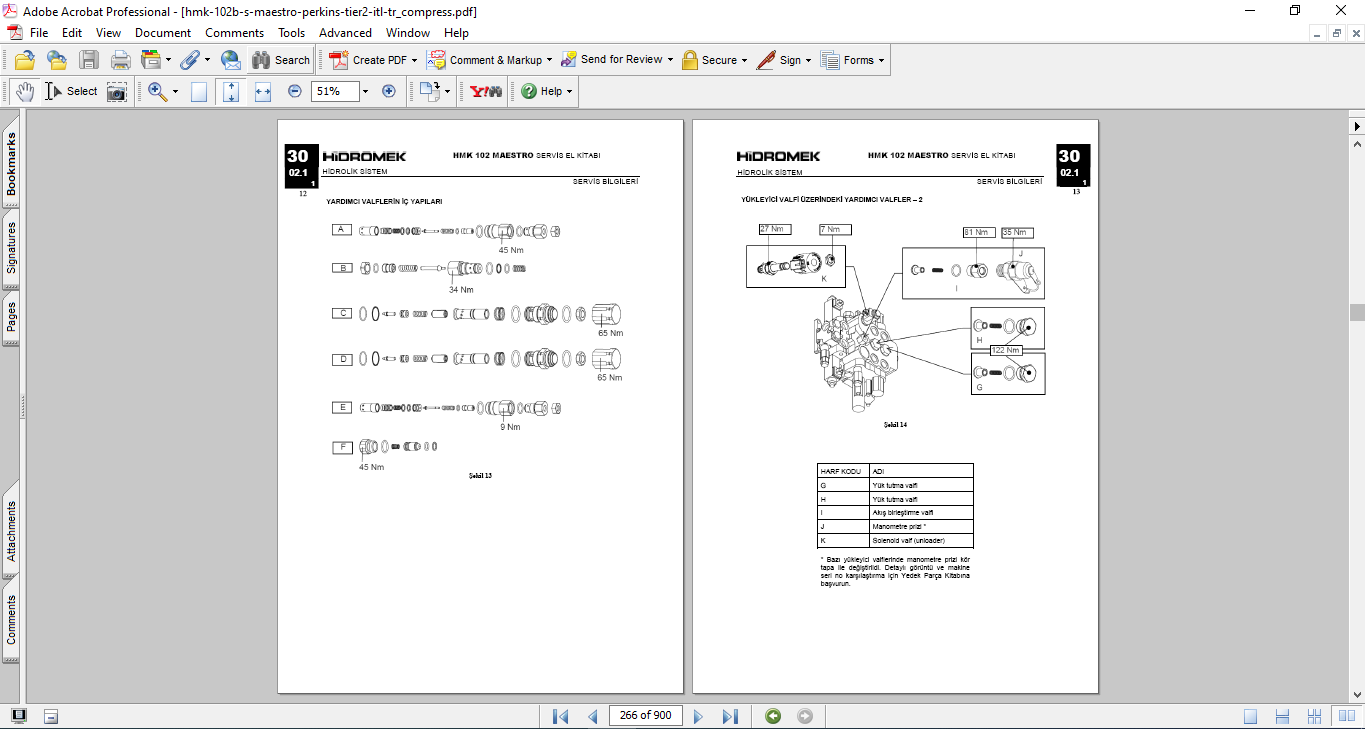Click the Snapshot tool camera icon
Screen dimensions: 1365x729
pyautogui.click(x=117, y=91)
